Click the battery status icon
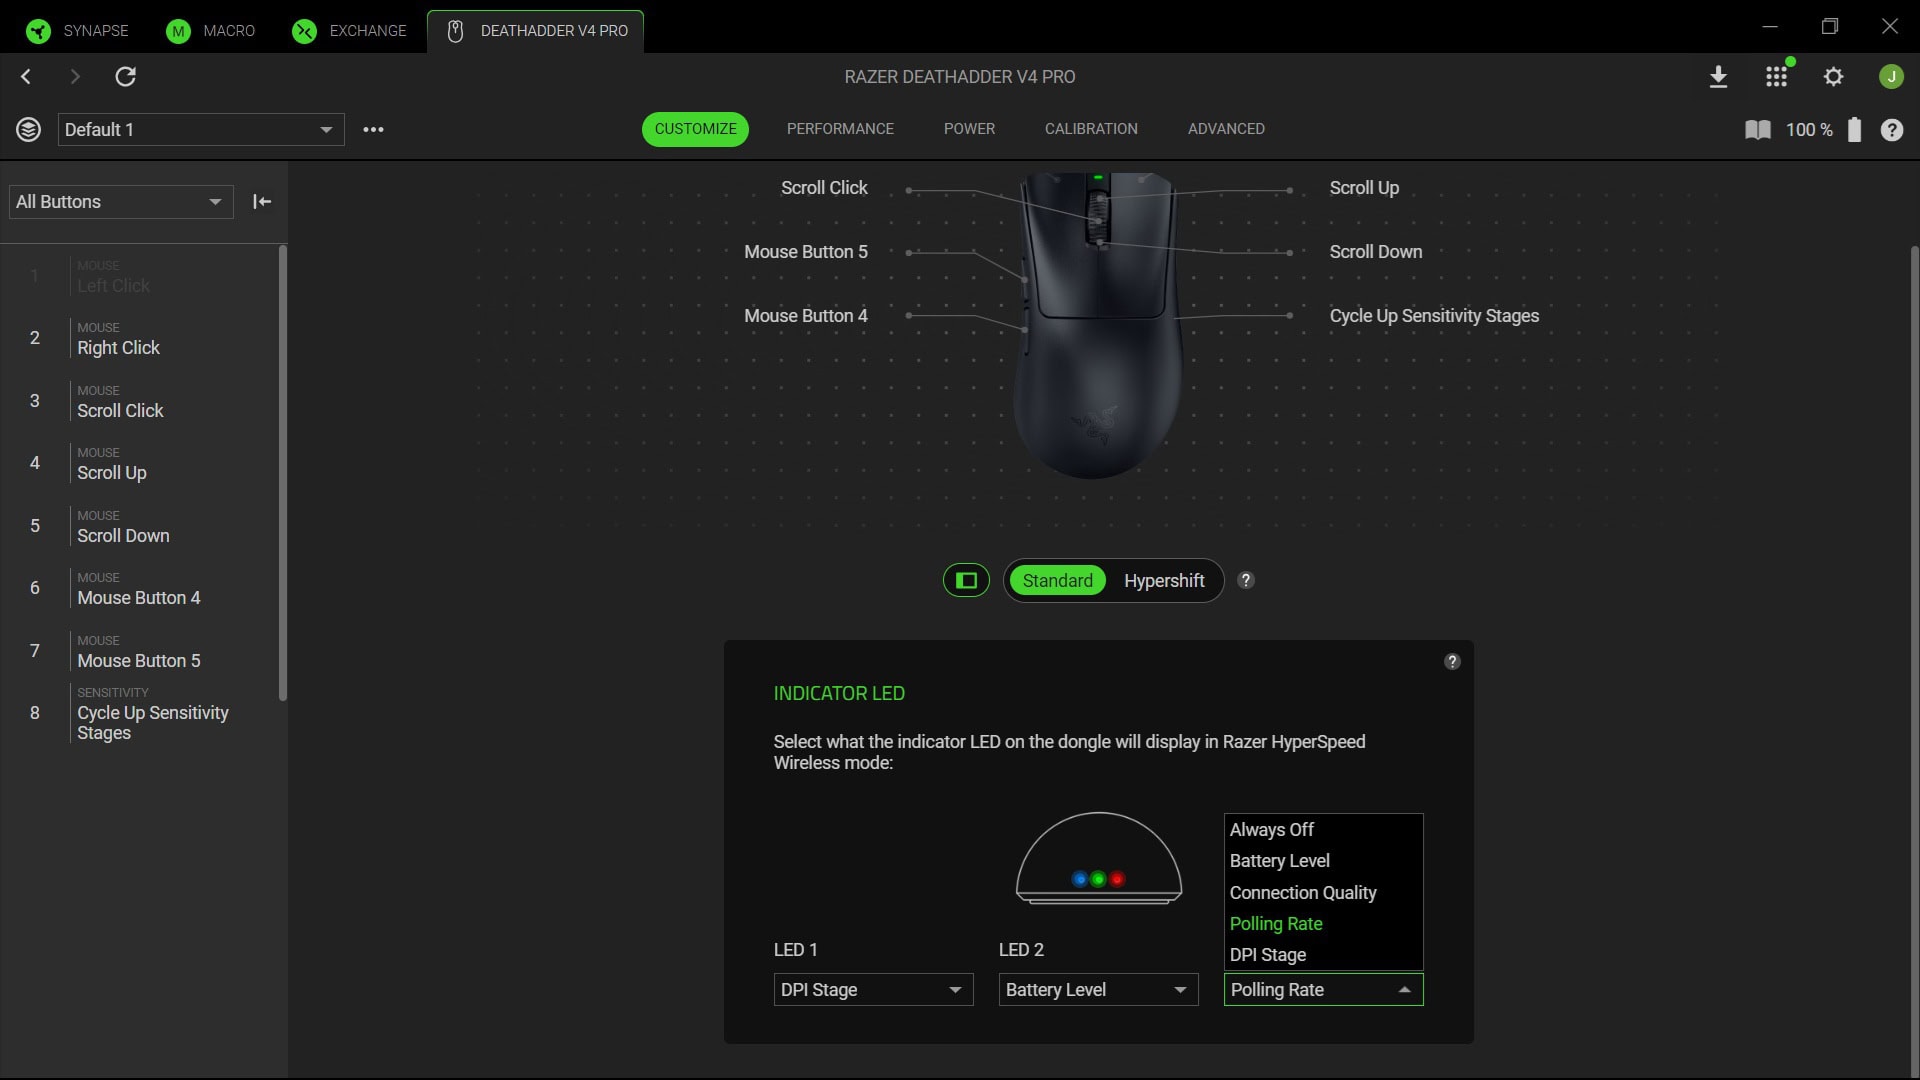Image resolution: width=1920 pixels, height=1080 pixels. (1854, 130)
